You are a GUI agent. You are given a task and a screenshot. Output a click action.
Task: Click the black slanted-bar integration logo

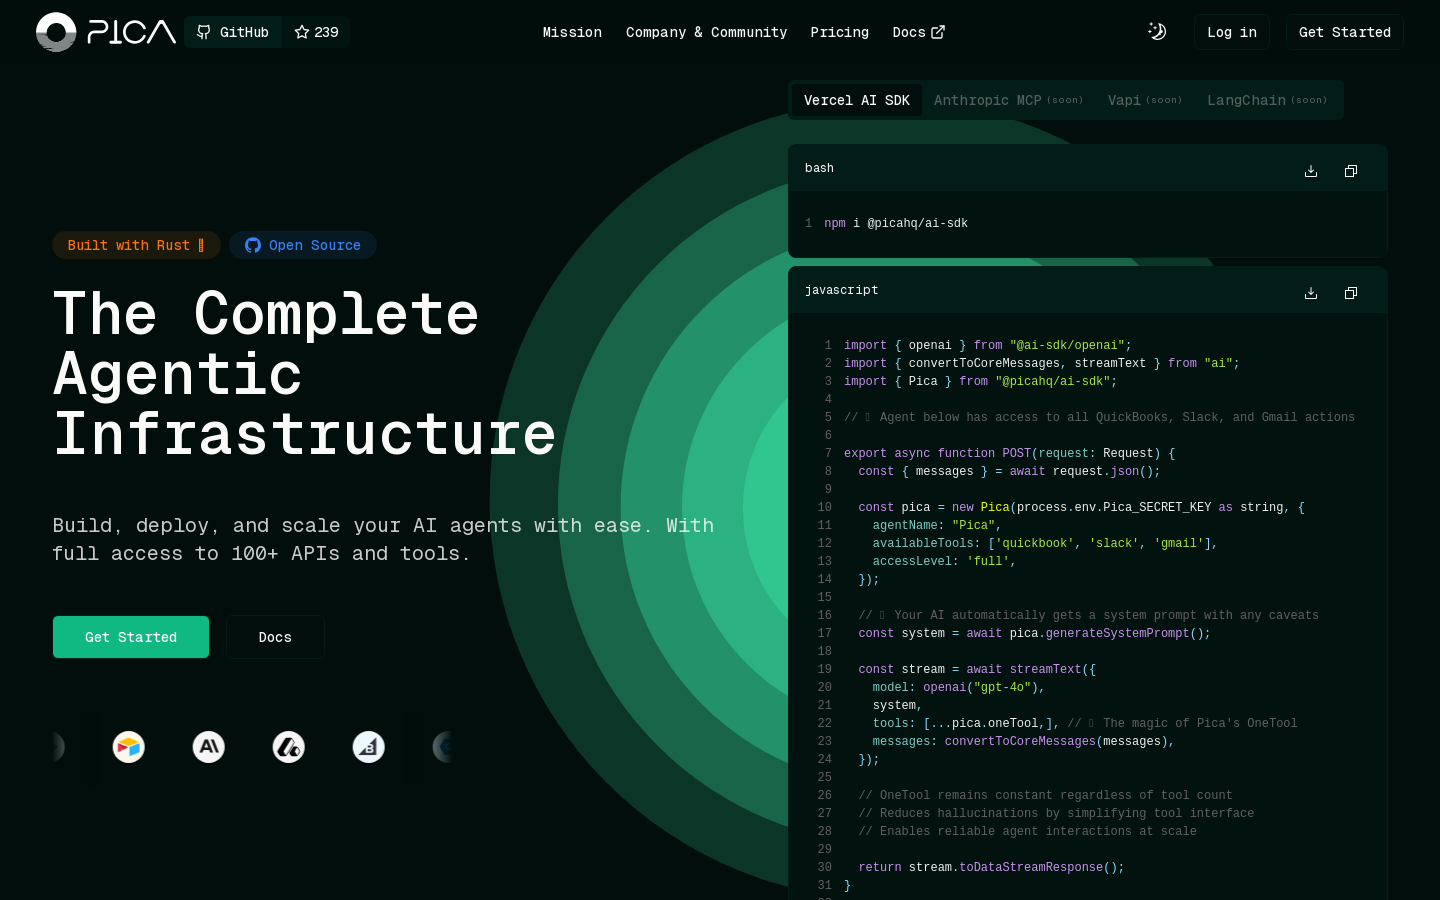coord(289,747)
